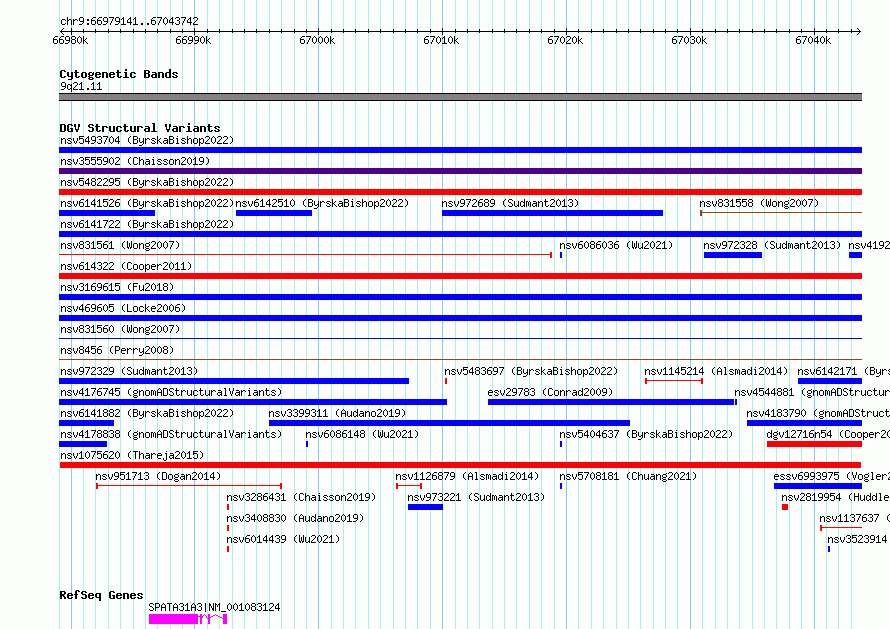Click the RefSeq Genes track title
Viewport: 890px width, 629px height.
point(101,595)
